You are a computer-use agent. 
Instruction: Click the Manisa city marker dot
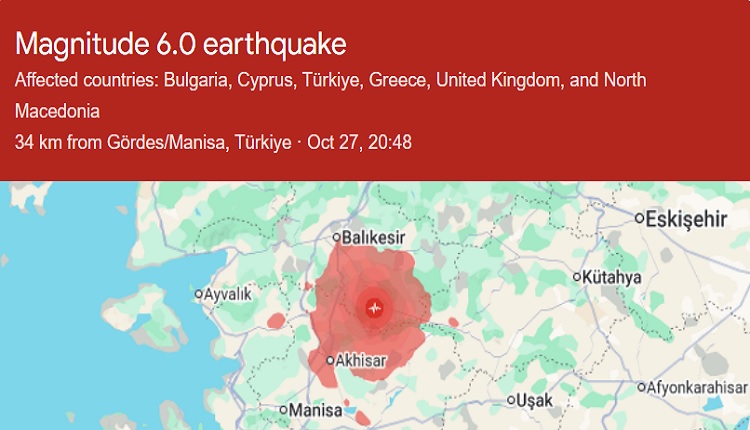pos(283,409)
